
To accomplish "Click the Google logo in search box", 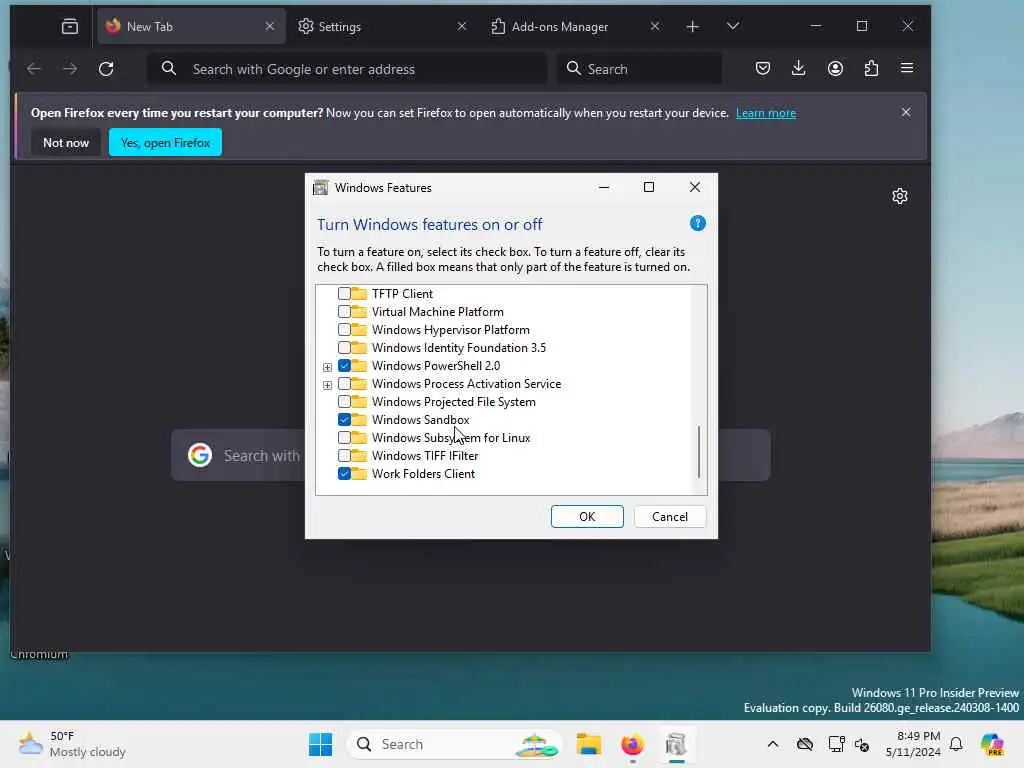I will click(200, 455).
